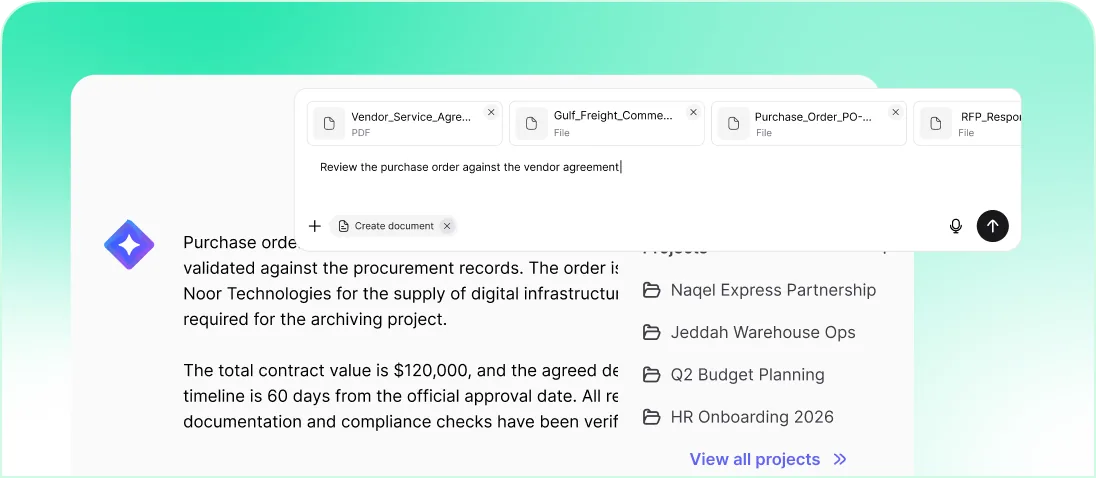Click the Purchase_Order_PO file icon
The width and height of the screenshot is (1096, 478).
pyautogui.click(x=733, y=124)
